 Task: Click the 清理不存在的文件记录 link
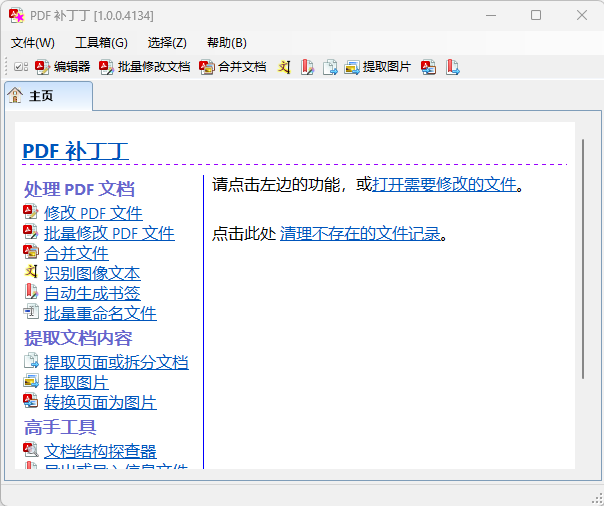click(360, 233)
